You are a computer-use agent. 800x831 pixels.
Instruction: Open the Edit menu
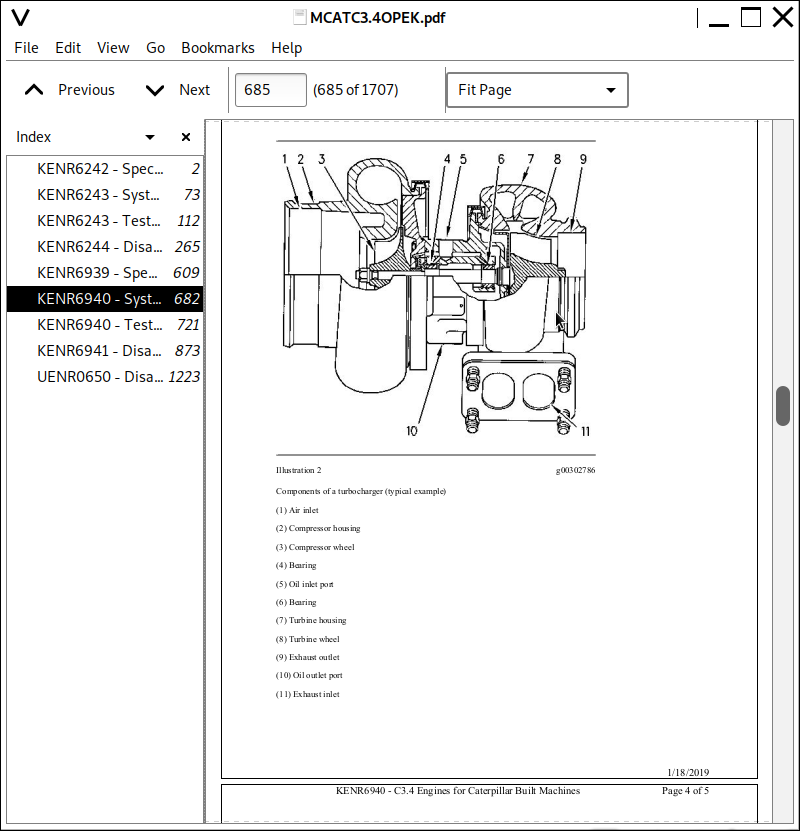pyautogui.click(x=68, y=48)
